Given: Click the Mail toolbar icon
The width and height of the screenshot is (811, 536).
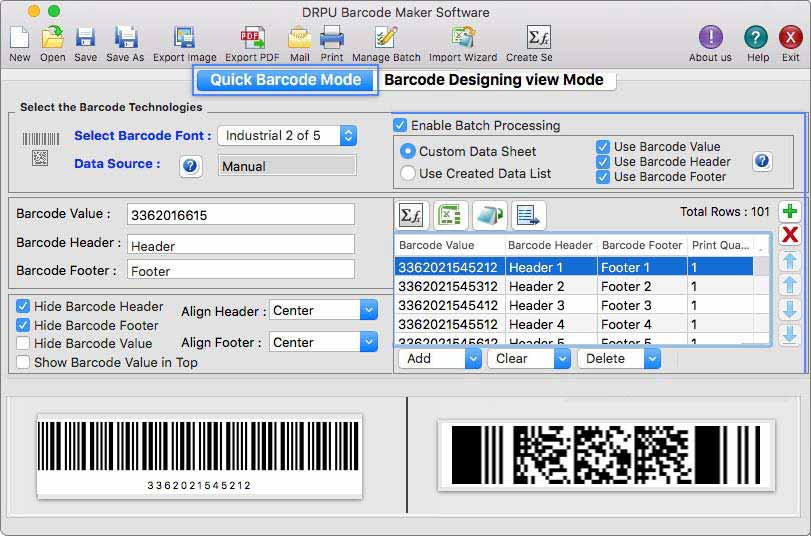Looking at the screenshot, I should [299, 38].
